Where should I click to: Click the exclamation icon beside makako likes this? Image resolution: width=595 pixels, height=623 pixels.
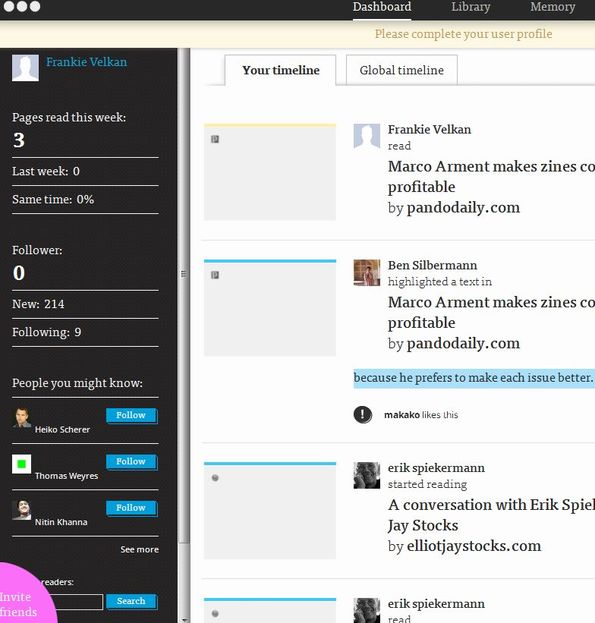[363, 415]
